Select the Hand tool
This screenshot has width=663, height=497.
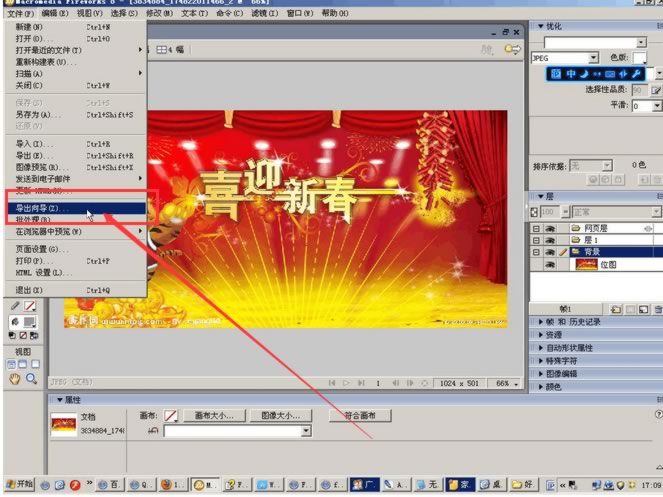click(x=15, y=379)
